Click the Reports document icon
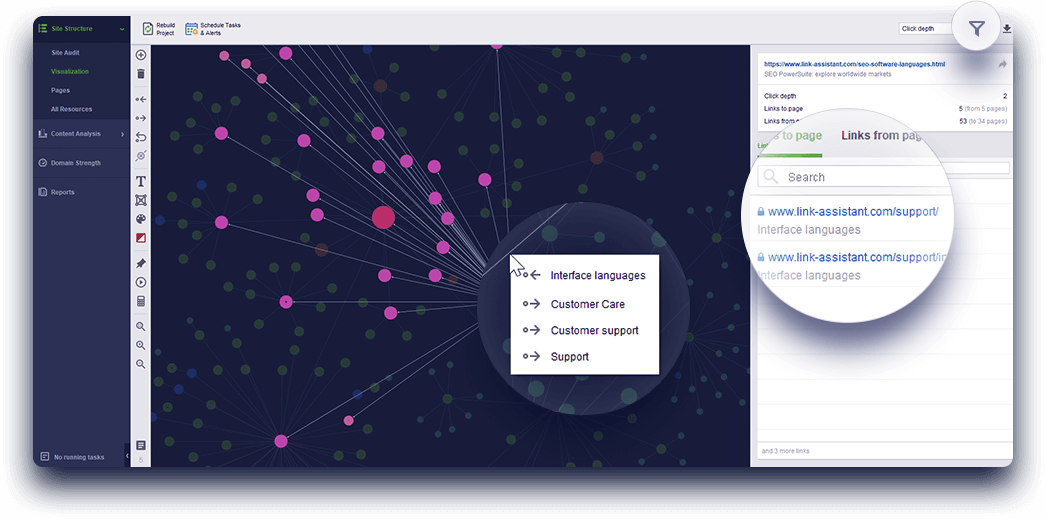This screenshot has height=519, width=1046. tap(43, 192)
